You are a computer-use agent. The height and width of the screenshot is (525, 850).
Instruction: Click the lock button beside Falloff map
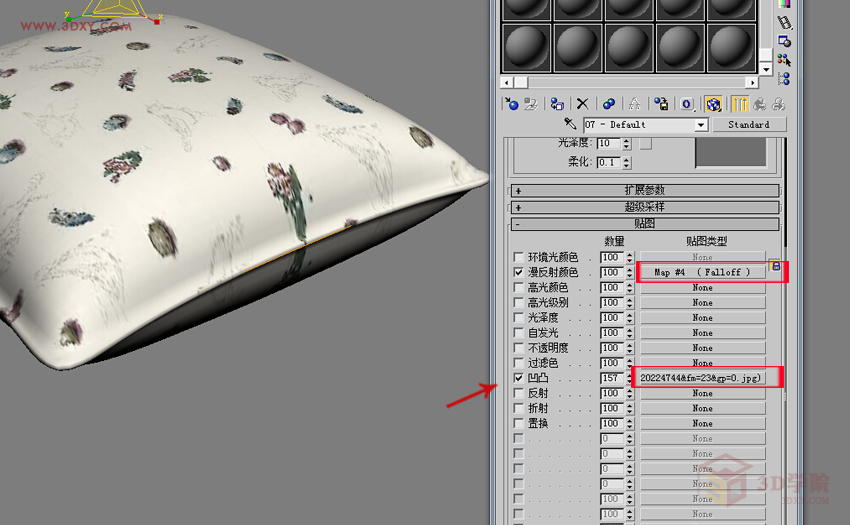(775, 266)
